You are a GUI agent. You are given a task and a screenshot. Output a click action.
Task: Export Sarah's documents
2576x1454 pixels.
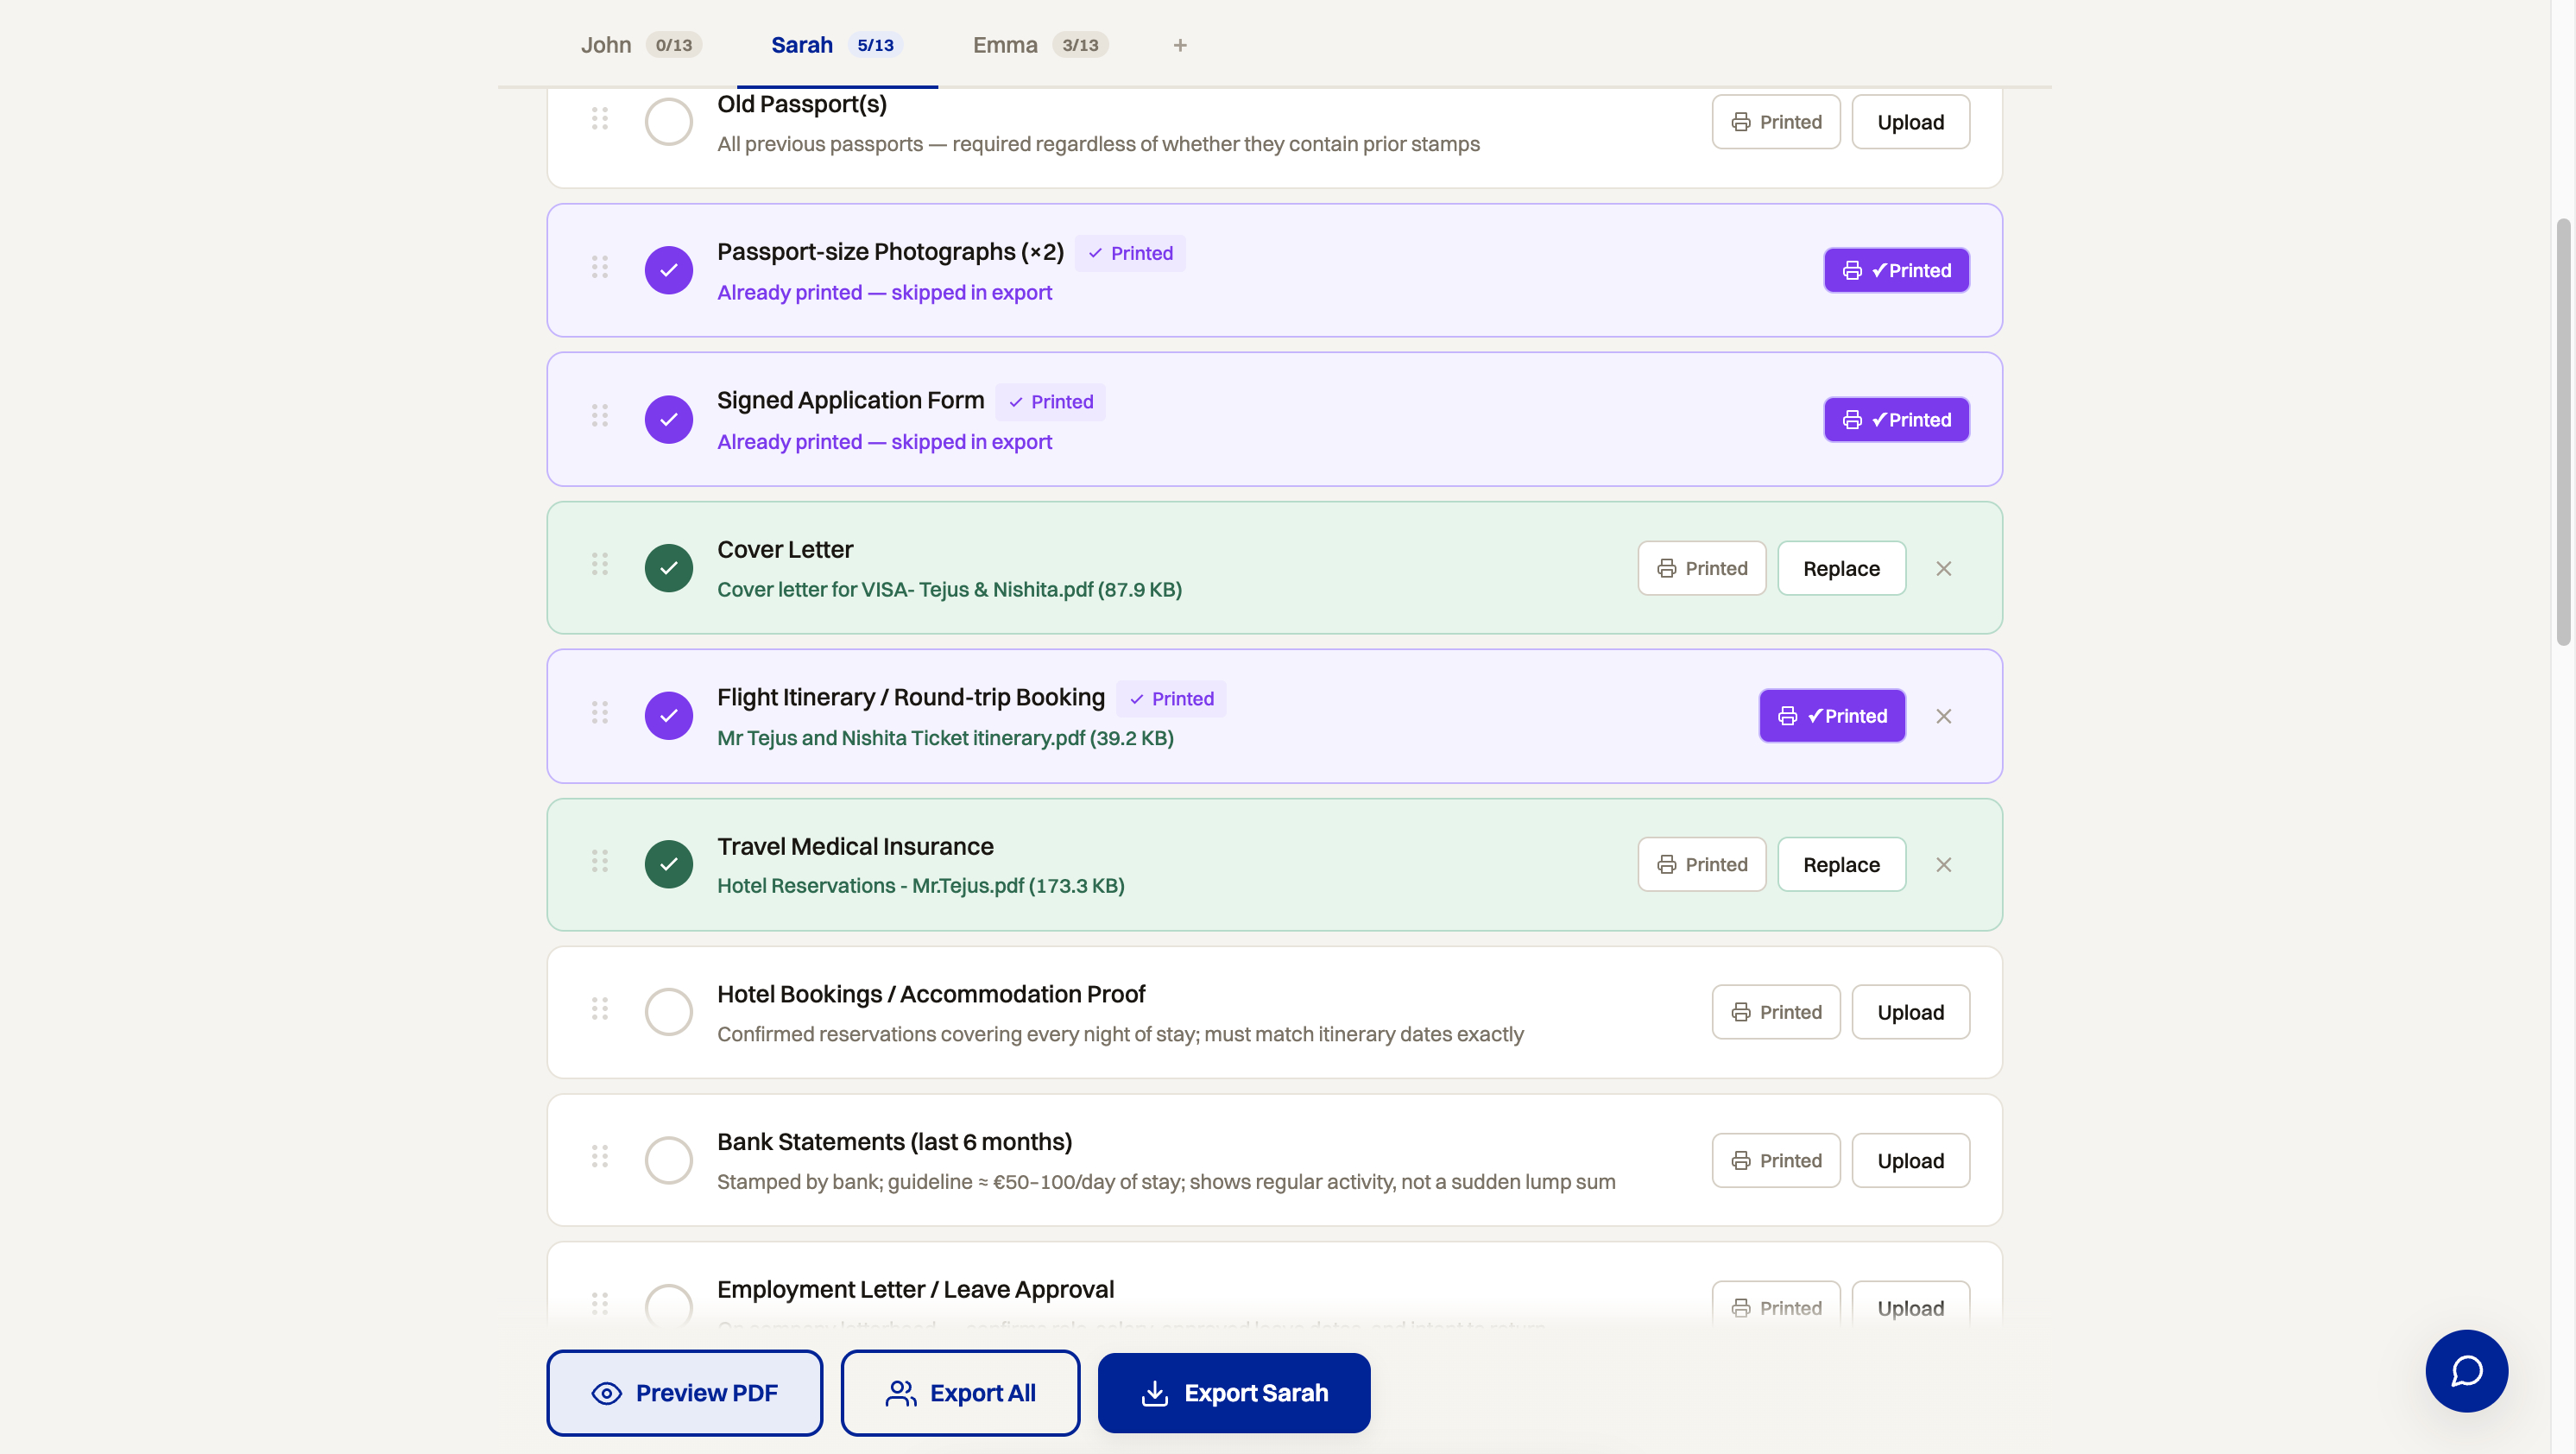click(1234, 1392)
